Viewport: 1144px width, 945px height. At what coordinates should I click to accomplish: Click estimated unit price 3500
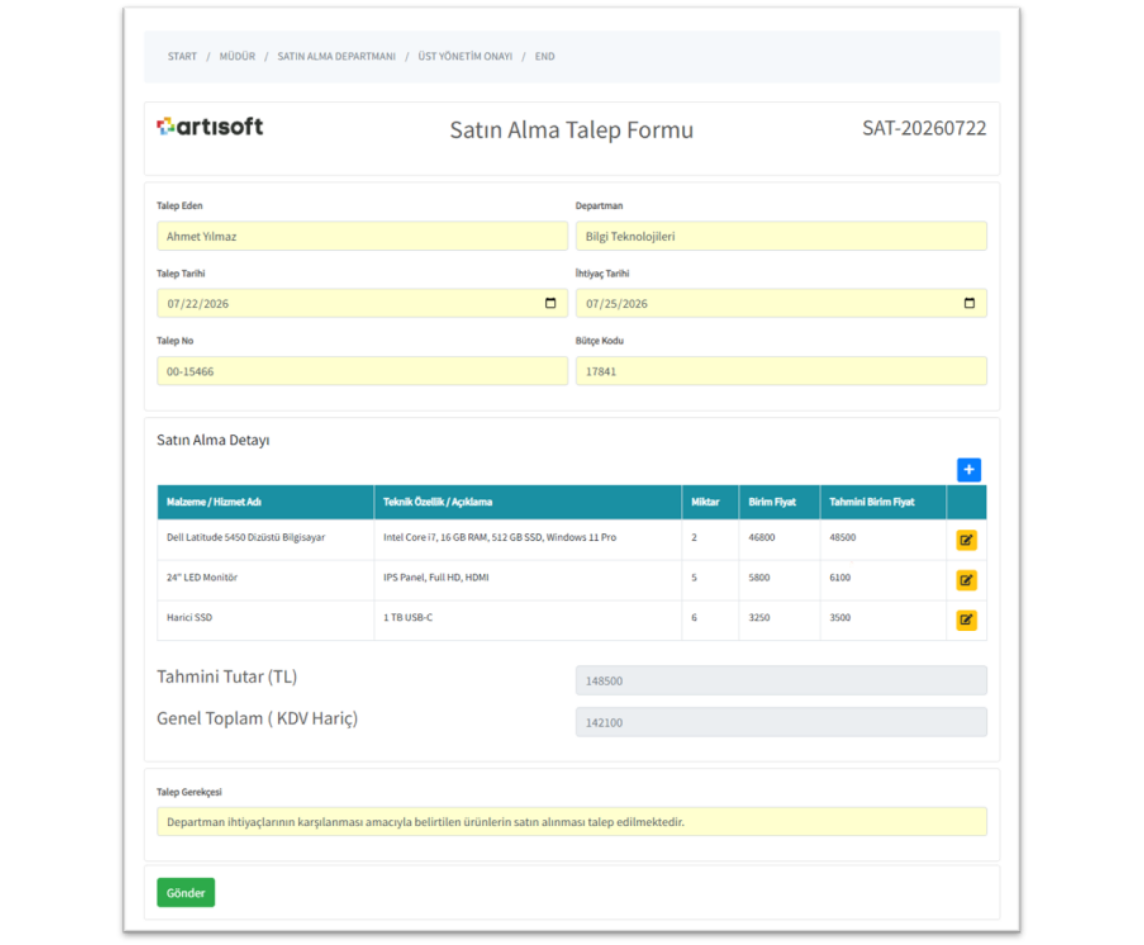coord(840,617)
